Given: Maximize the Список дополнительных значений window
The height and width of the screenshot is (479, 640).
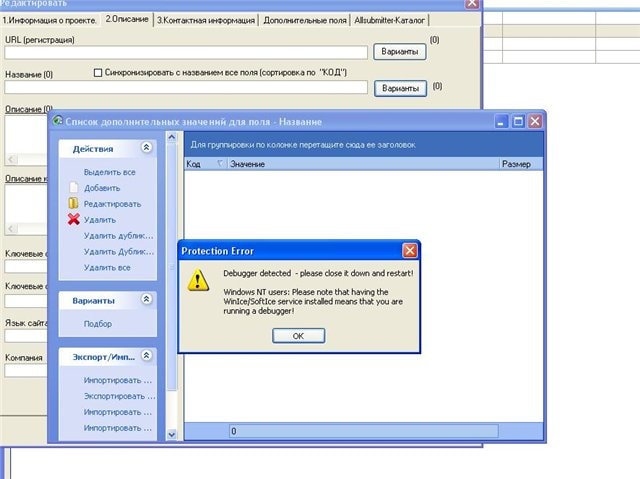Looking at the screenshot, I should pyautogui.click(x=518, y=121).
